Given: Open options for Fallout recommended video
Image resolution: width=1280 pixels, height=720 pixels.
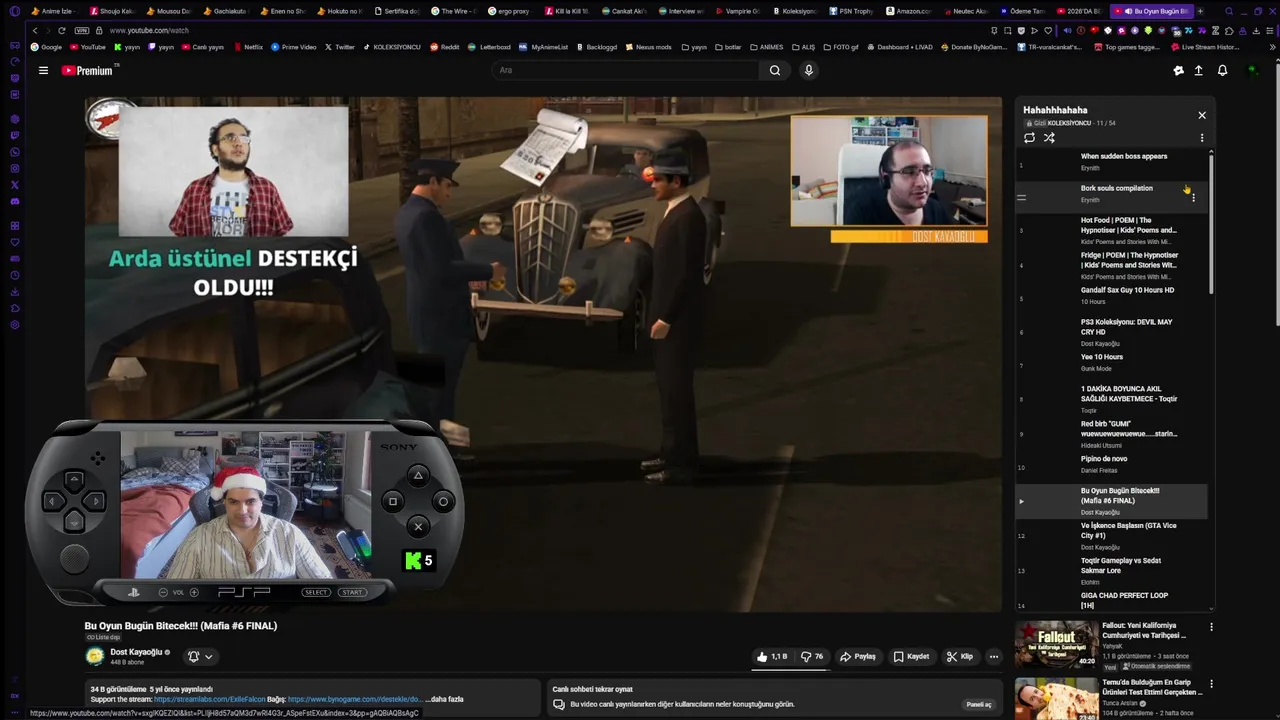Looking at the screenshot, I should [x=1211, y=627].
